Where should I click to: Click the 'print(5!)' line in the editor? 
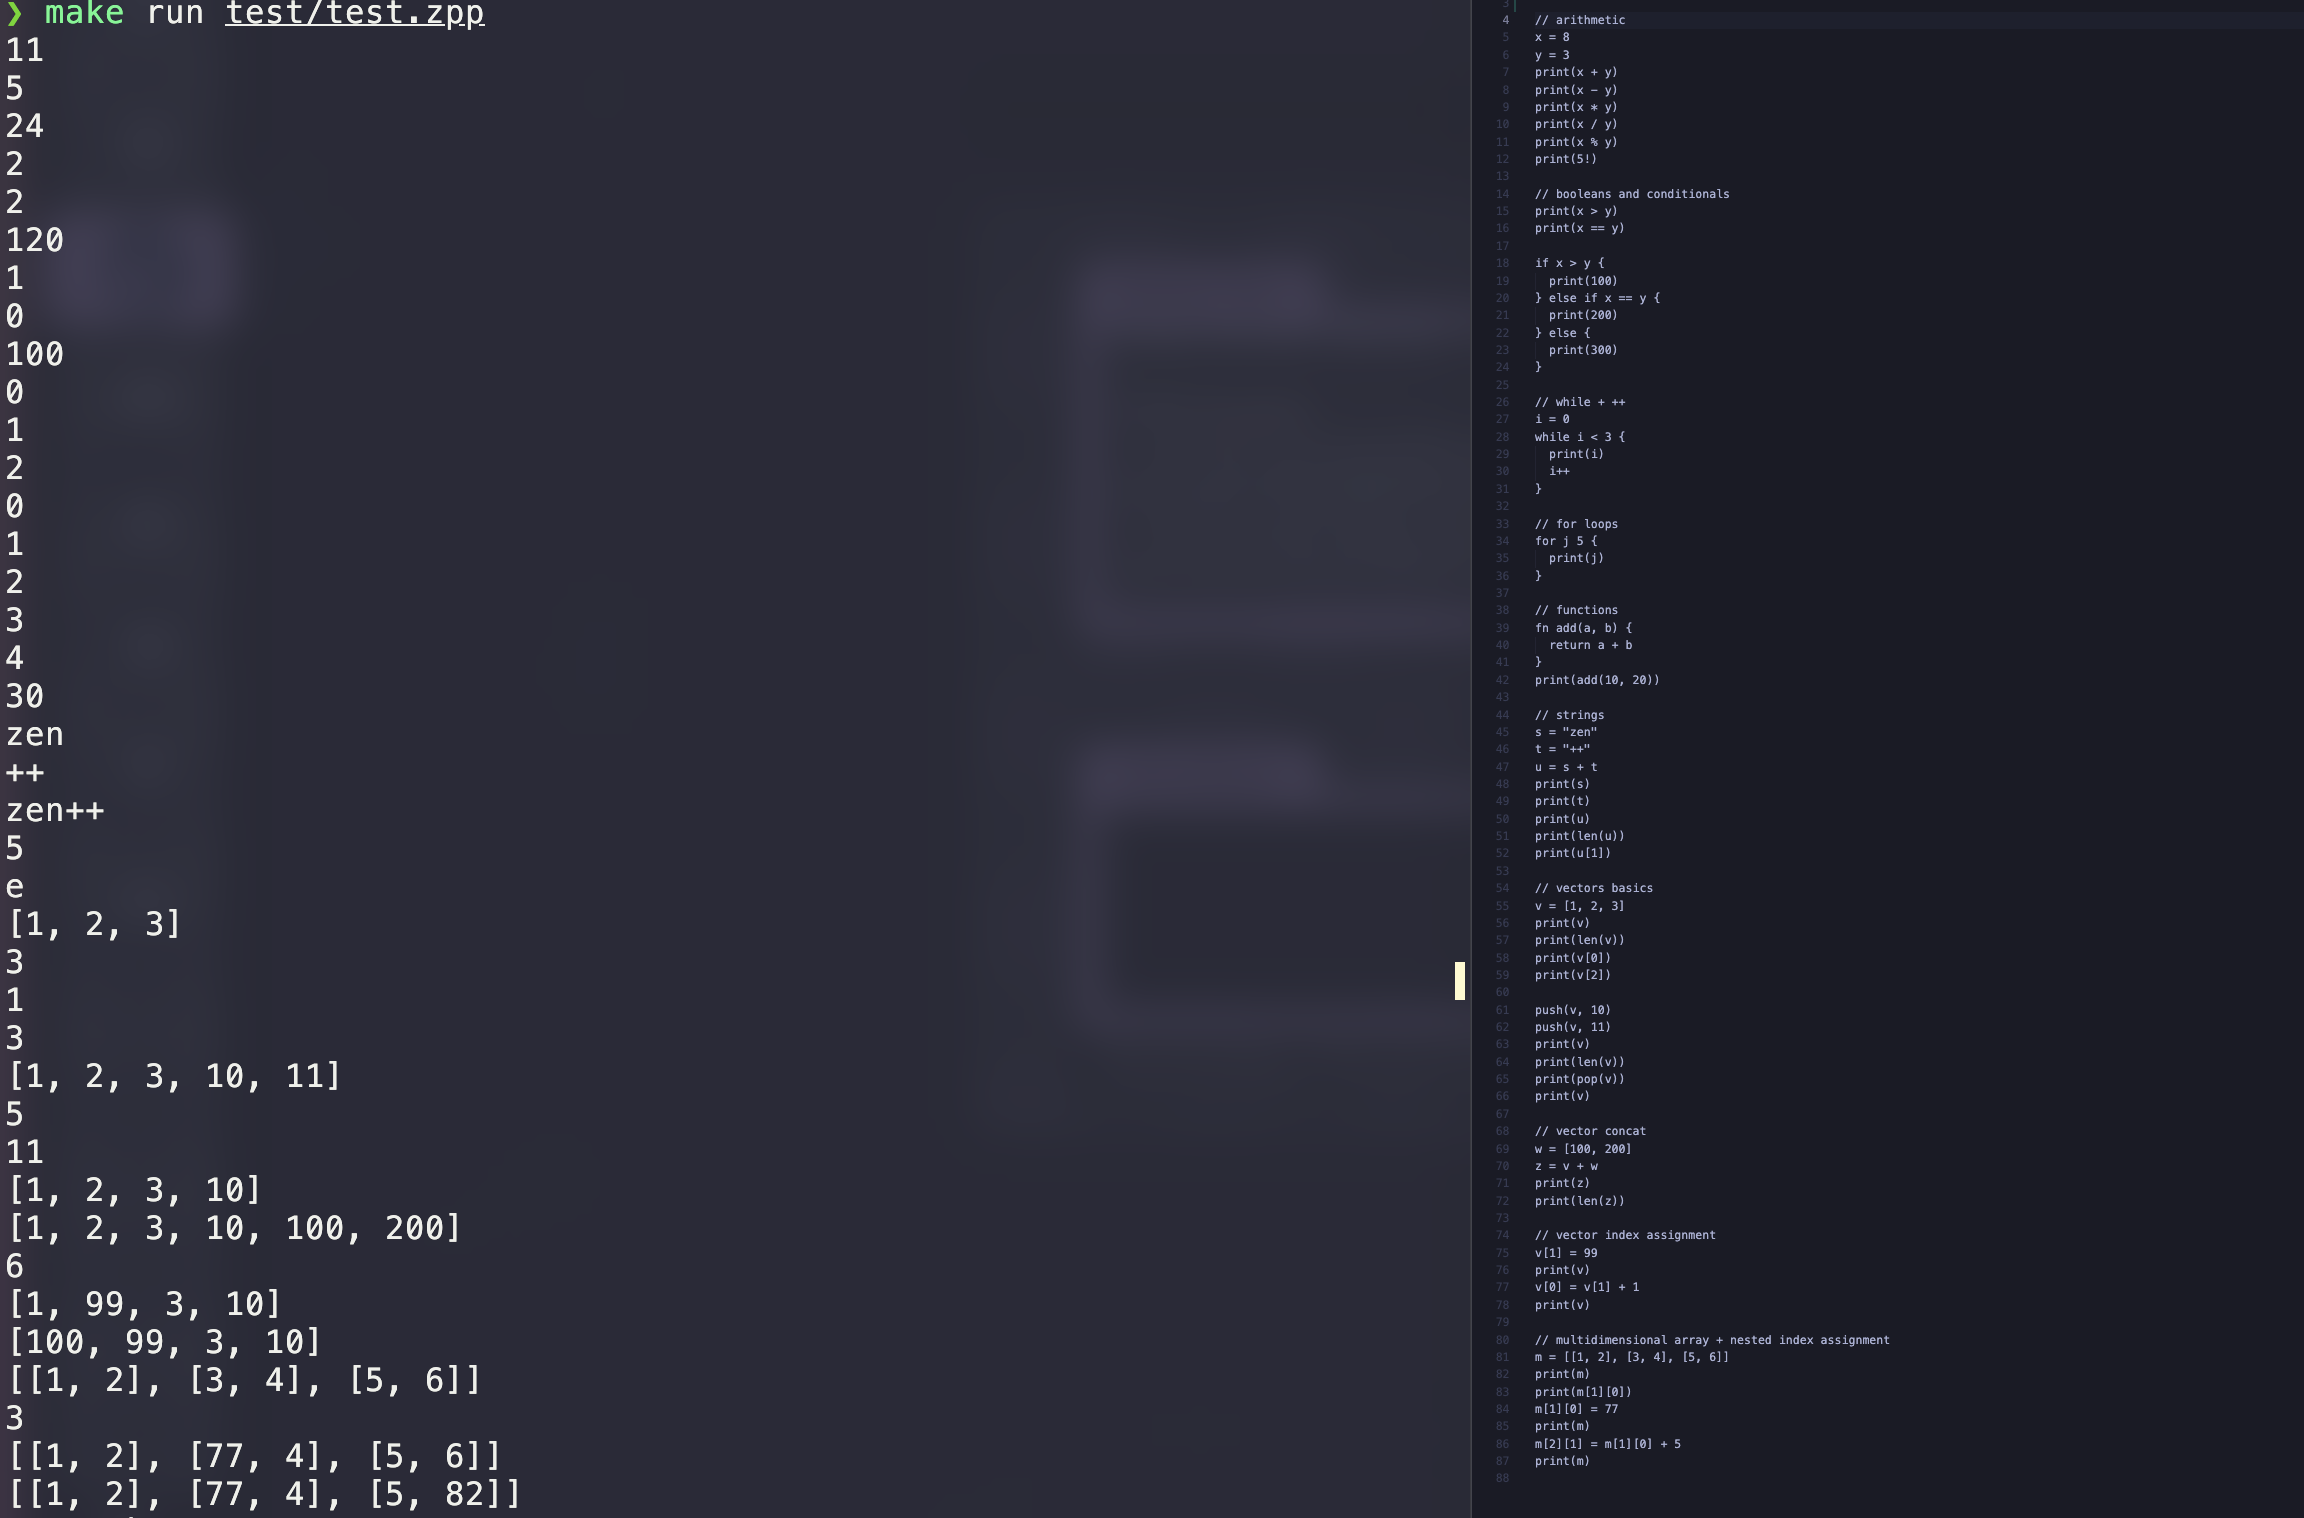pos(1565,159)
